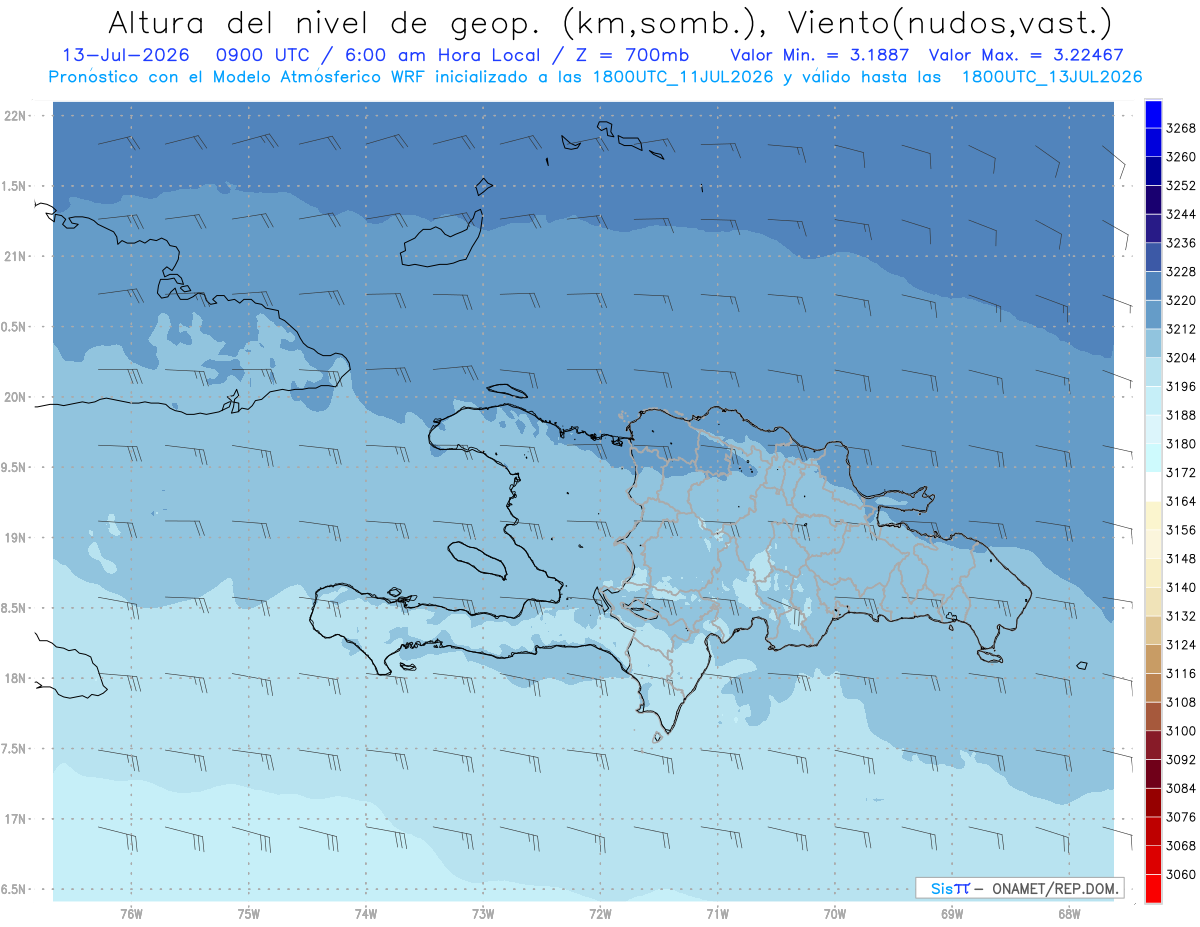The height and width of the screenshot is (927, 1200).
Task: Click the bright blue swatch above the 3268 label
Action: (x=1152, y=114)
